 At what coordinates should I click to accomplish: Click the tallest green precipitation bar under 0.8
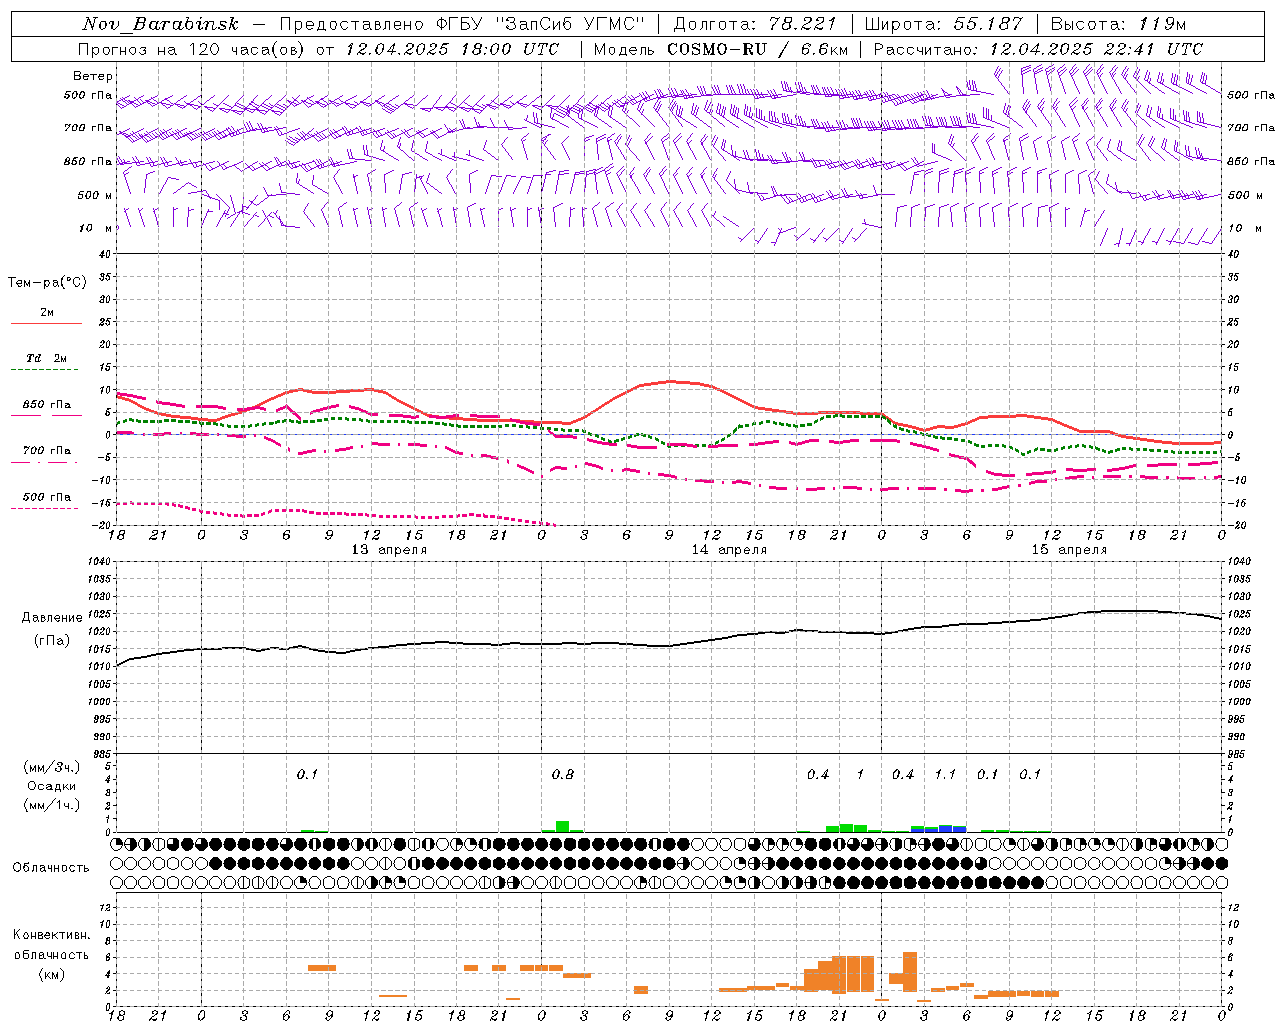(x=562, y=826)
